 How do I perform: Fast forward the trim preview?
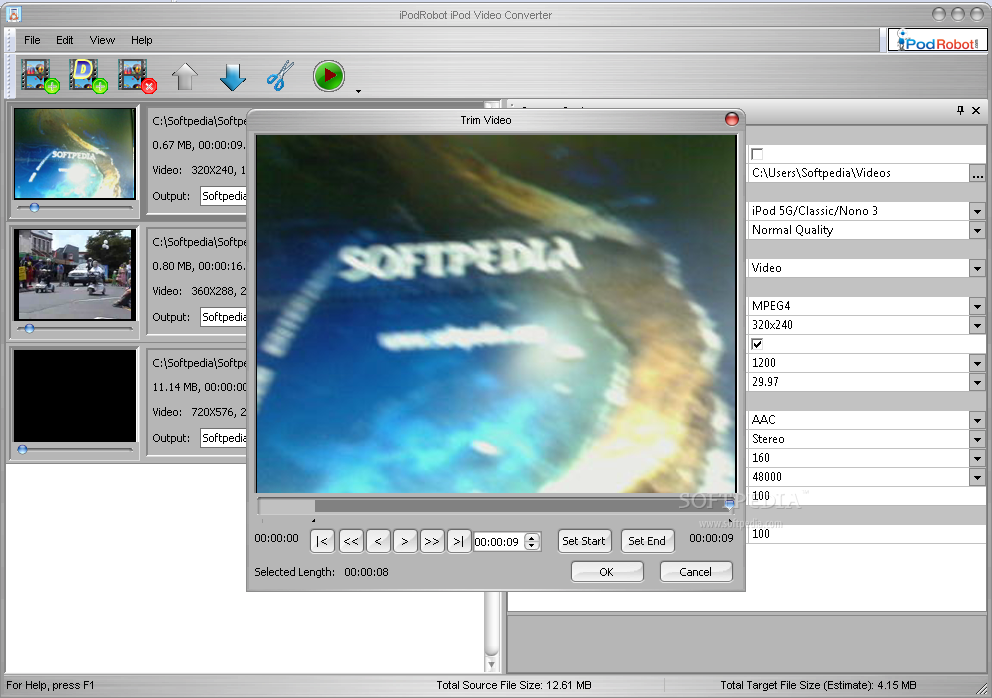tap(432, 541)
